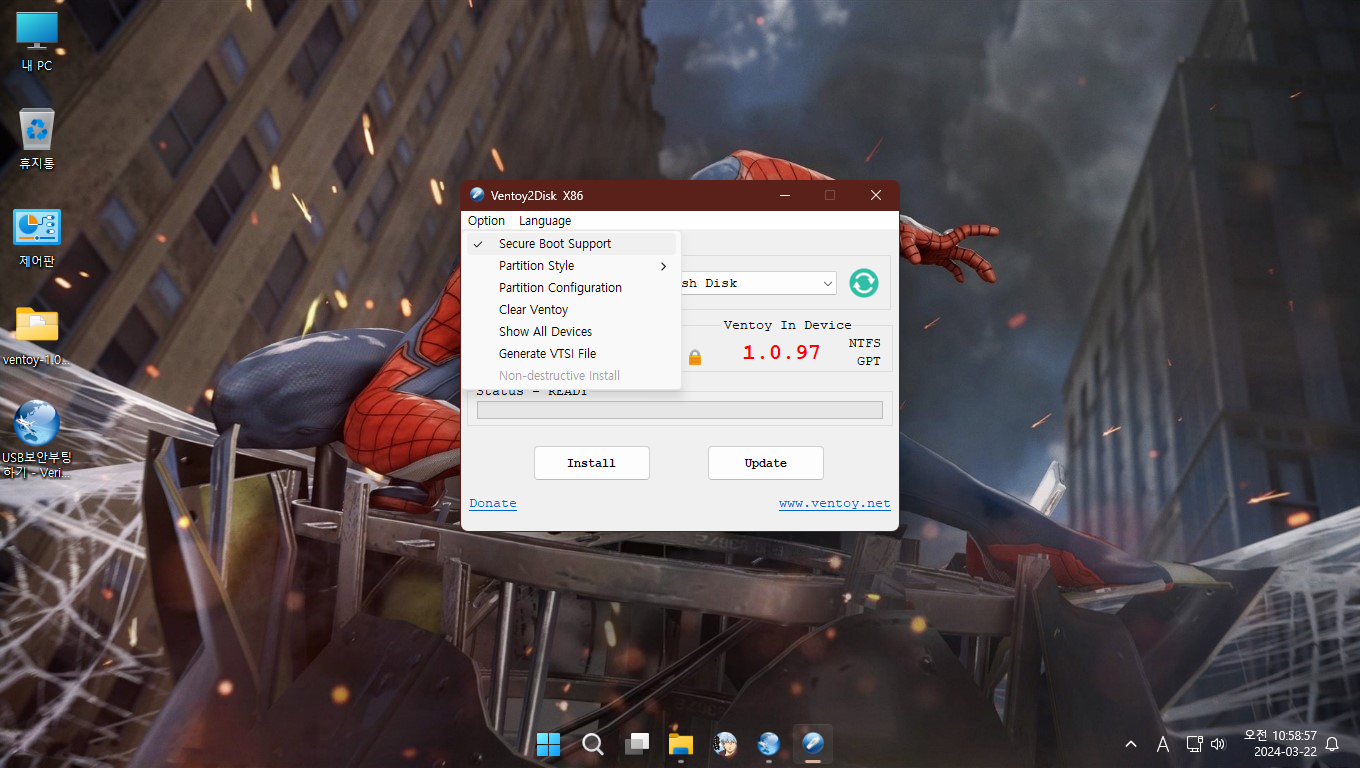Select the 휴지통 recycle bin icon
Viewport: 1360px width, 768px height.
(x=37, y=139)
